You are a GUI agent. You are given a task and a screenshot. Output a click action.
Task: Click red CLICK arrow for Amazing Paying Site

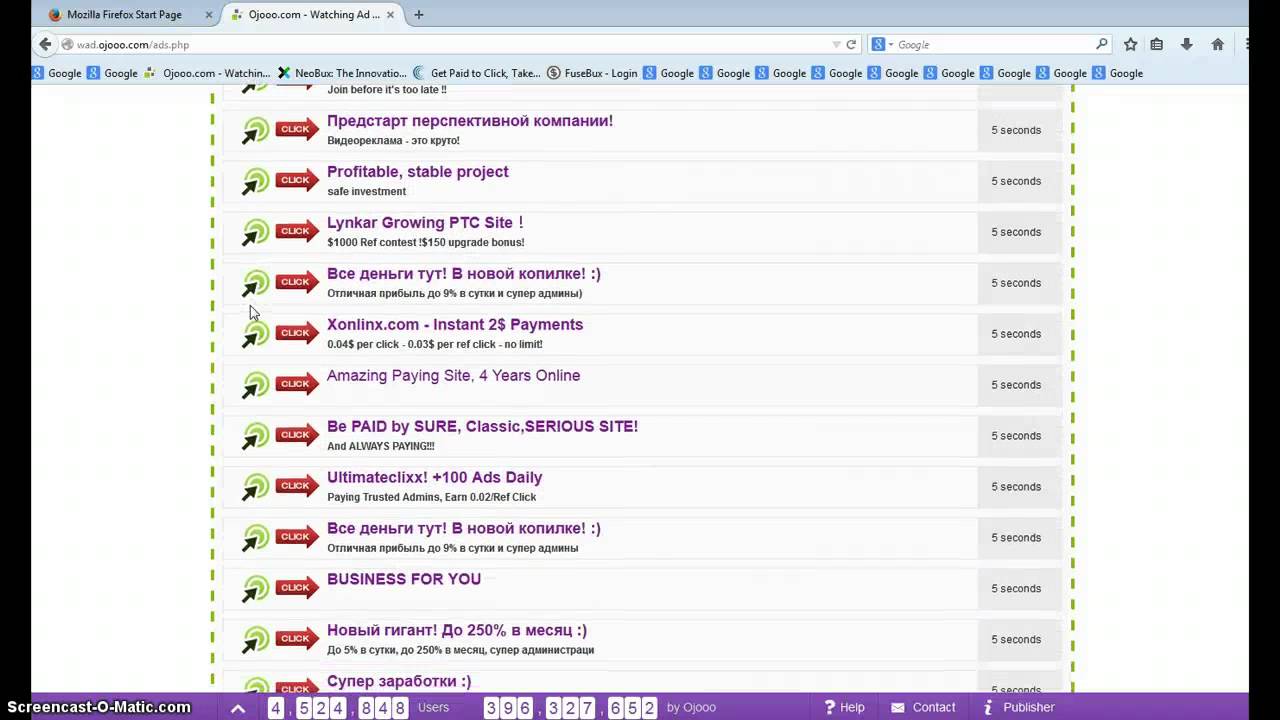click(x=297, y=384)
